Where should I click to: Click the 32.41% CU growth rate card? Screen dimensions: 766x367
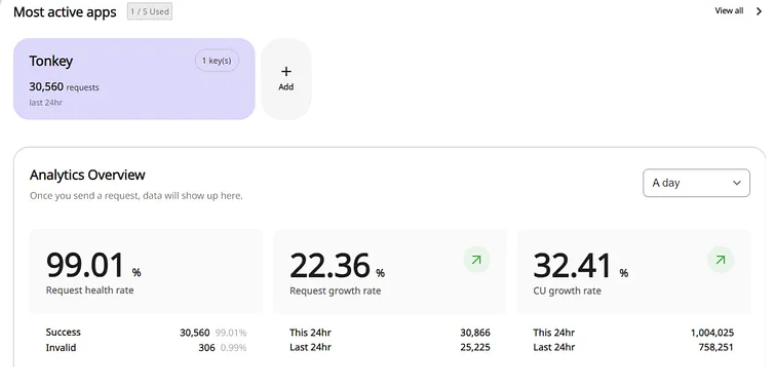pyautogui.click(x=634, y=271)
